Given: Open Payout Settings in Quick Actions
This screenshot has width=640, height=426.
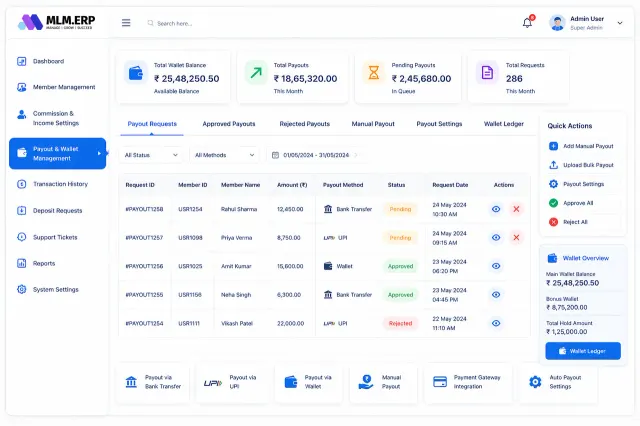Looking at the screenshot, I should click(x=576, y=184).
